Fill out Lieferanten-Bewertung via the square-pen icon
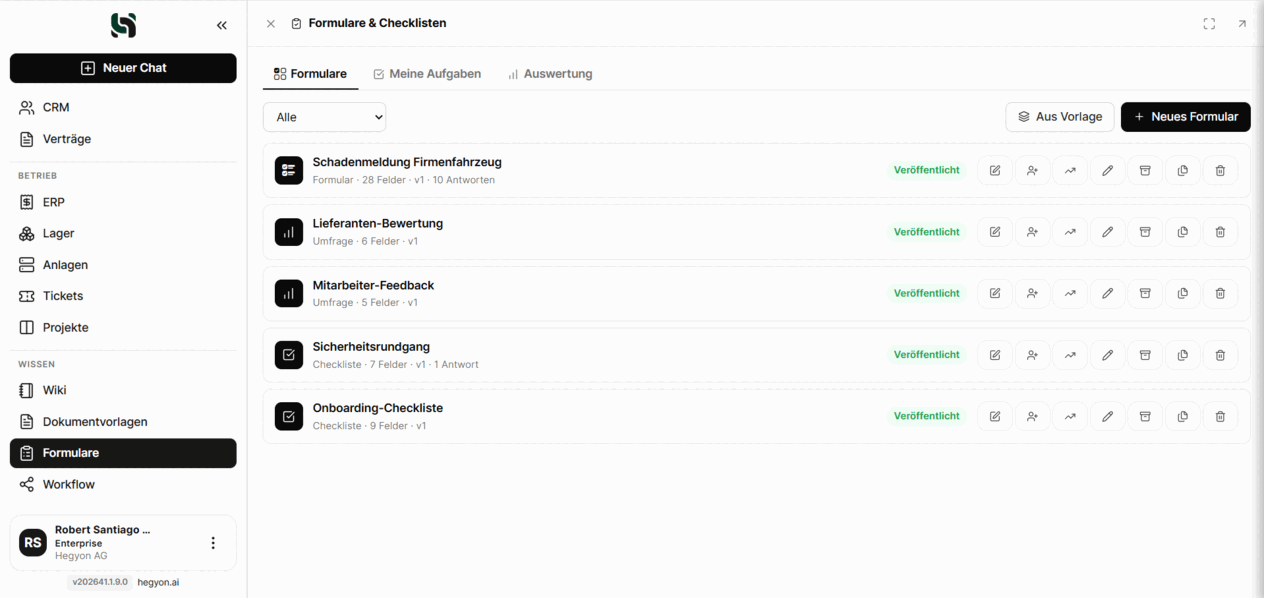The height and width of the screenshot is (598, 1264). pos(995,232)
